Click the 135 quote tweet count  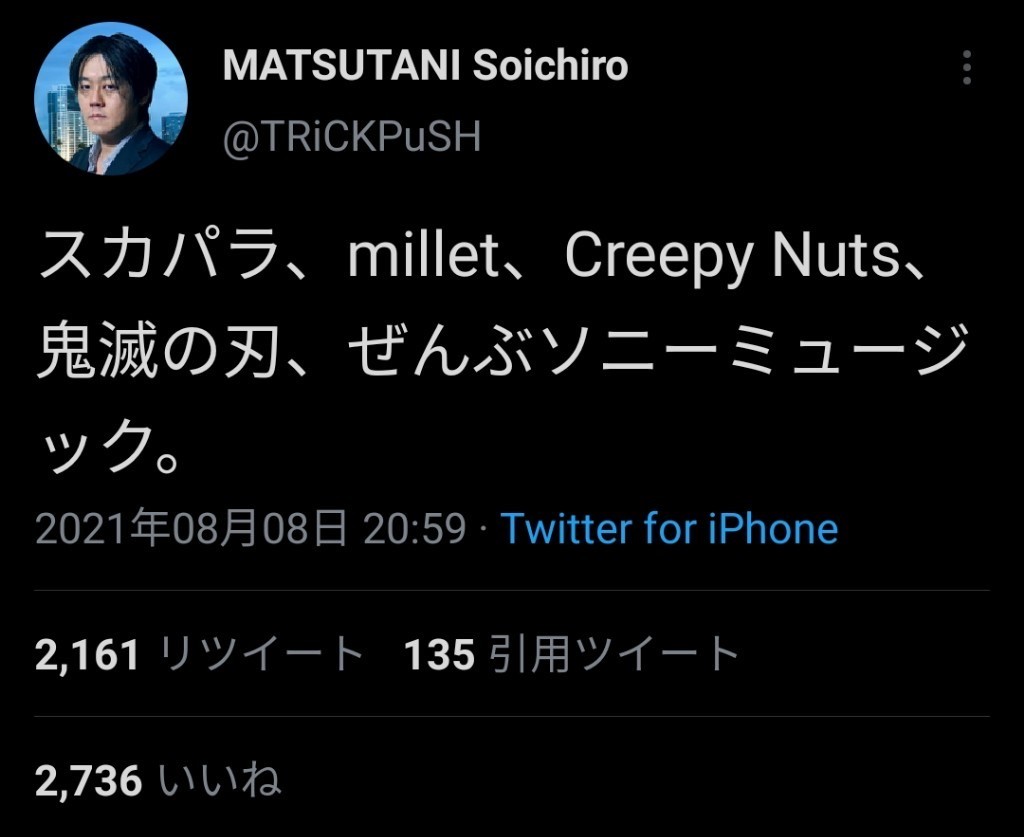pyautogui.click(x=439, y=655)
